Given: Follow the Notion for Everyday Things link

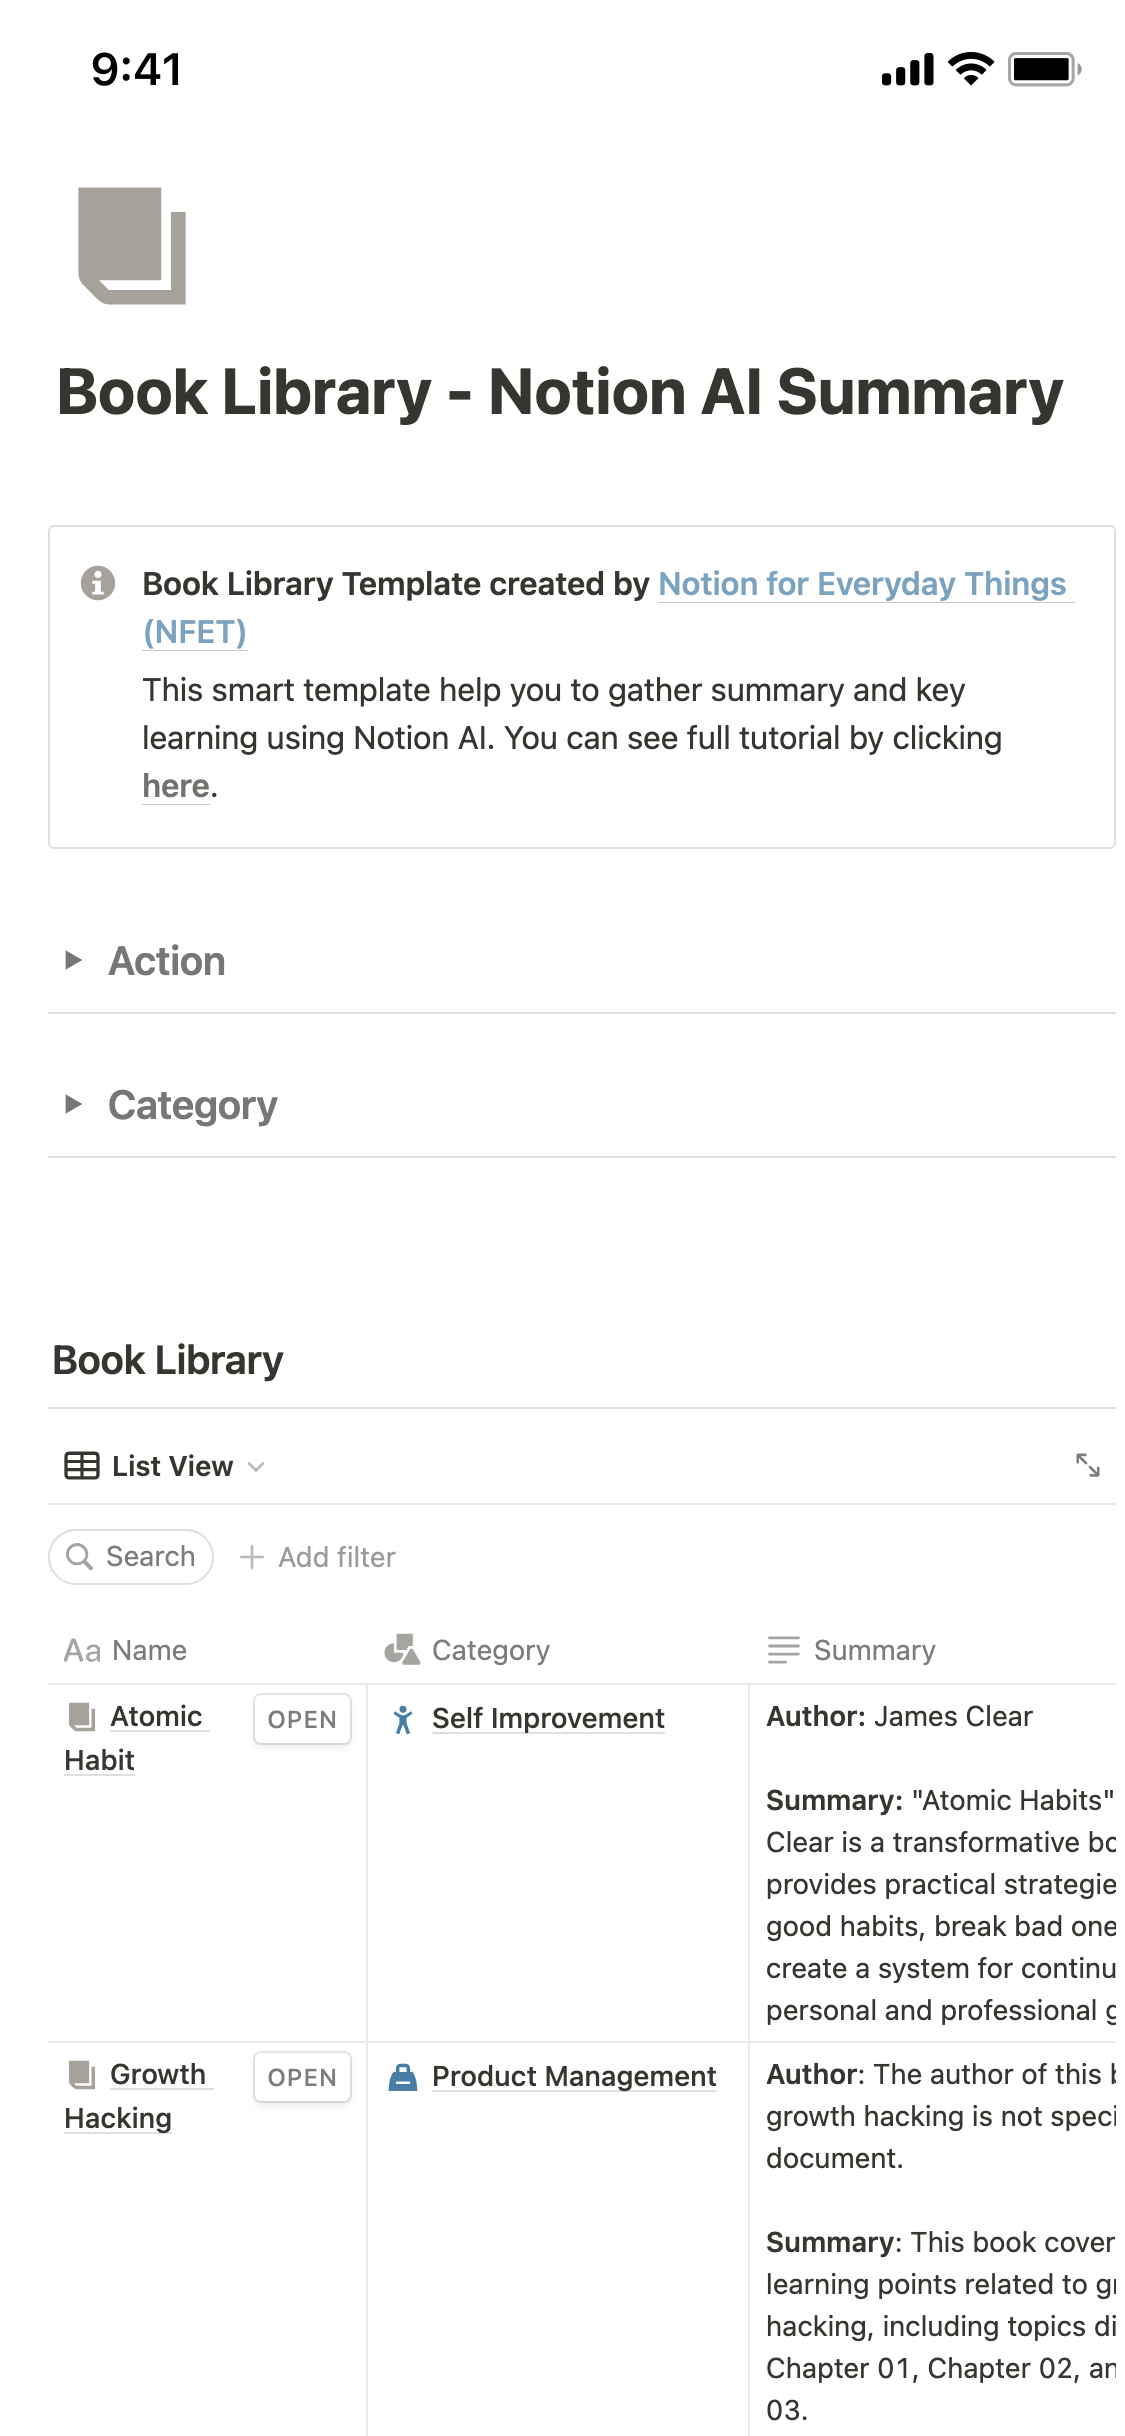Looking at the screenshot, I should coord(864,583).
